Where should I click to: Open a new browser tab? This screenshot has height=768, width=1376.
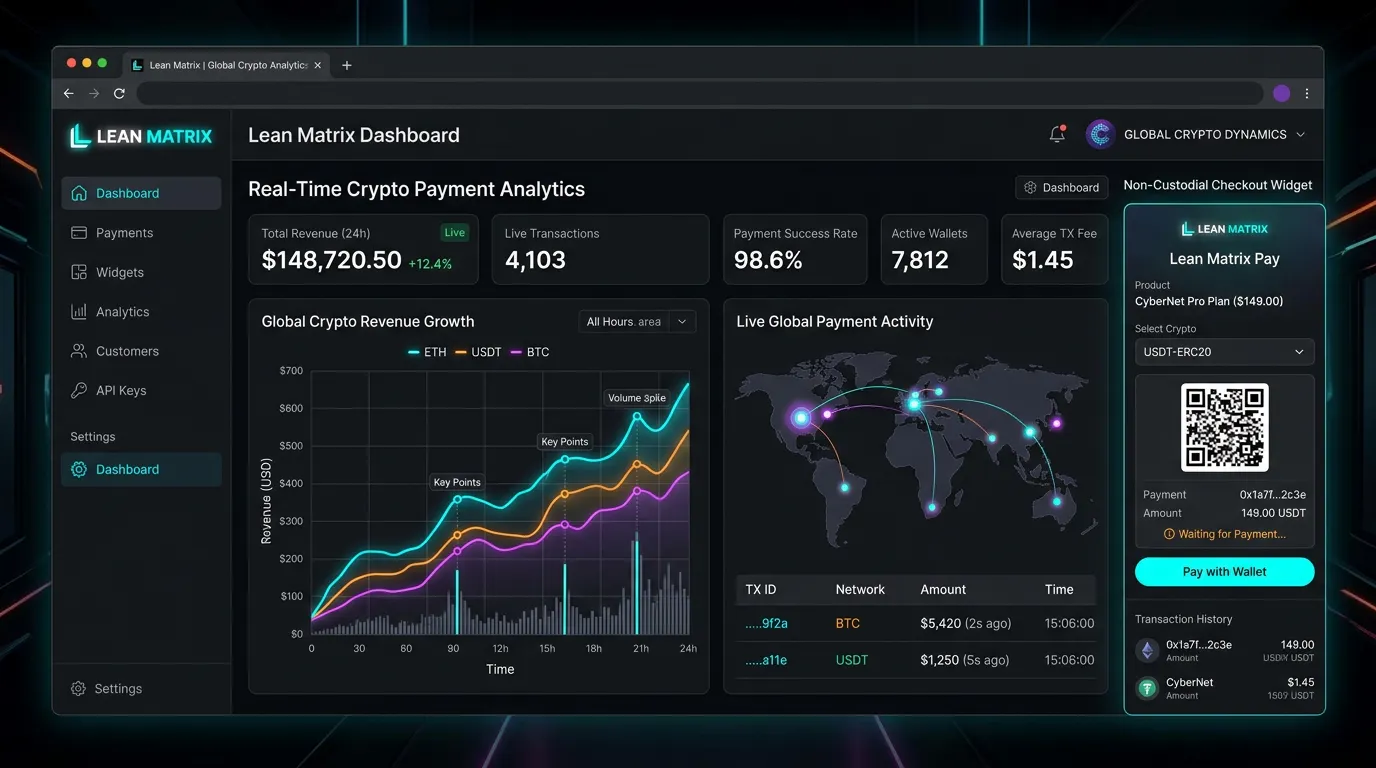pyautogui.click(x=347, y=65)
